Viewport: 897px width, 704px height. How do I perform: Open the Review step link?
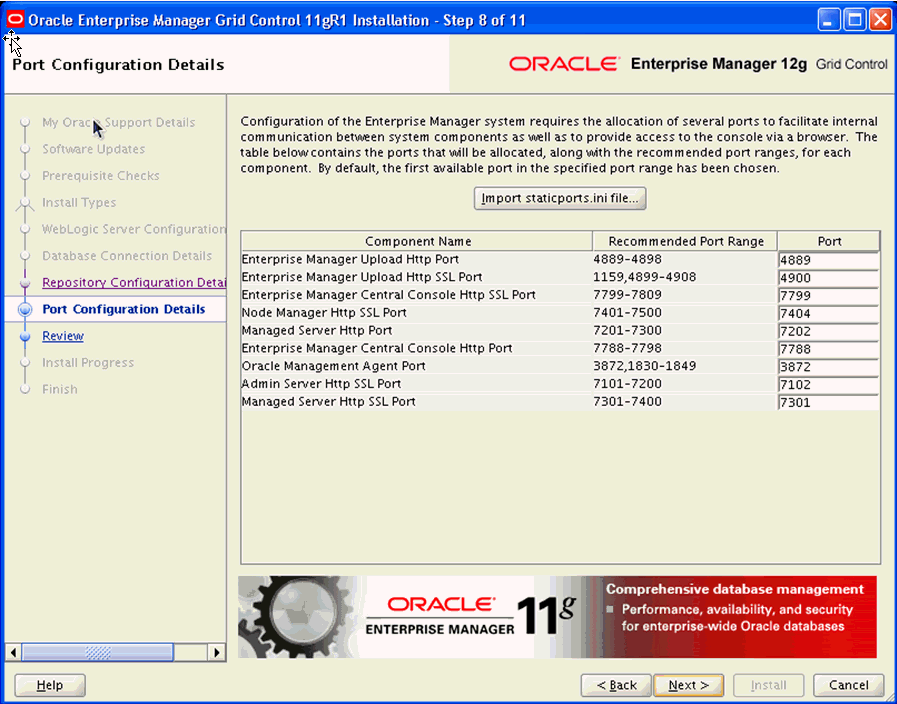(x=63, y=336)
